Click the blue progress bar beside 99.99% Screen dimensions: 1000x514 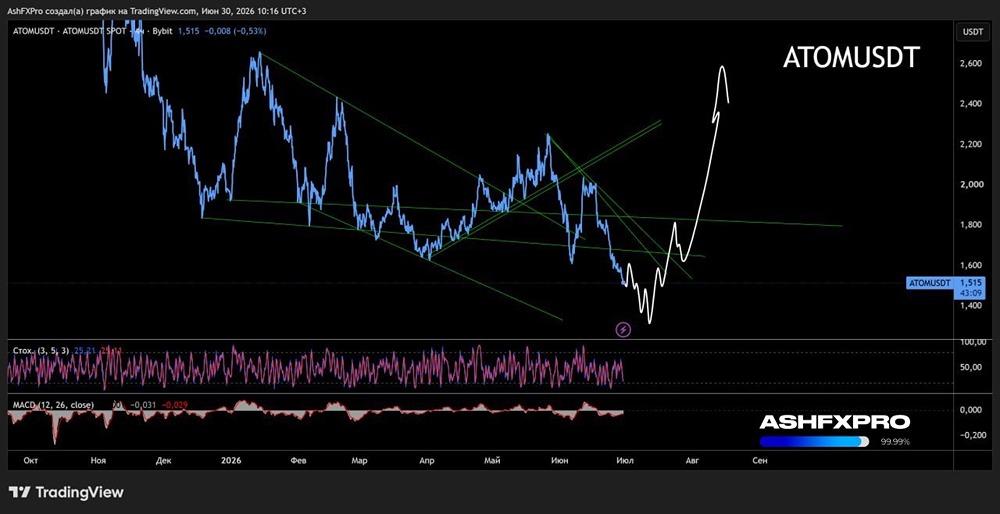(x=814, y=441)
